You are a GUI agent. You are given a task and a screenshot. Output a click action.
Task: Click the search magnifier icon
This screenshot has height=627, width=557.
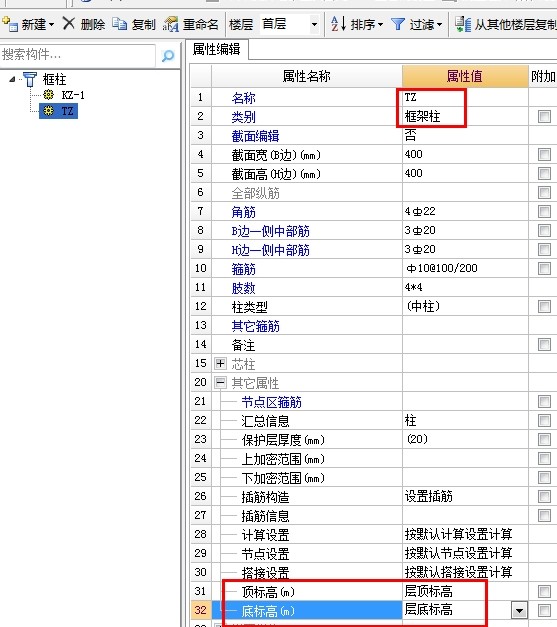(168, 55)
